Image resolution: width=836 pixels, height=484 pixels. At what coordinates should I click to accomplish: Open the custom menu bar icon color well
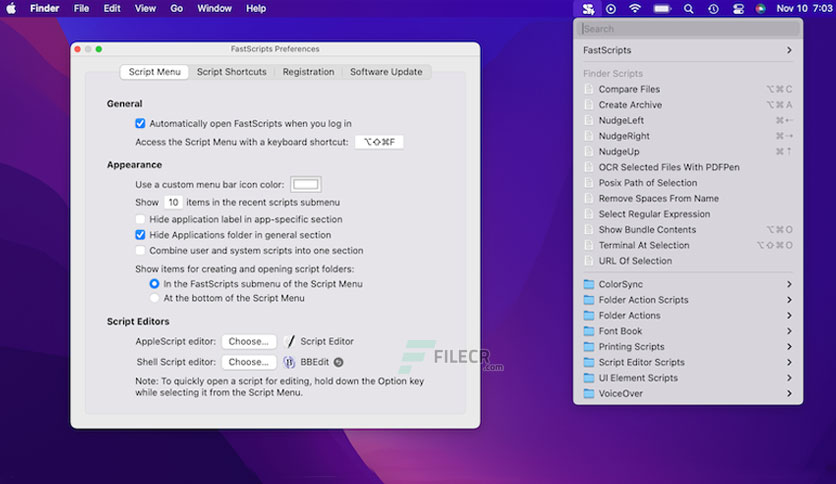(x=306, y=184)
